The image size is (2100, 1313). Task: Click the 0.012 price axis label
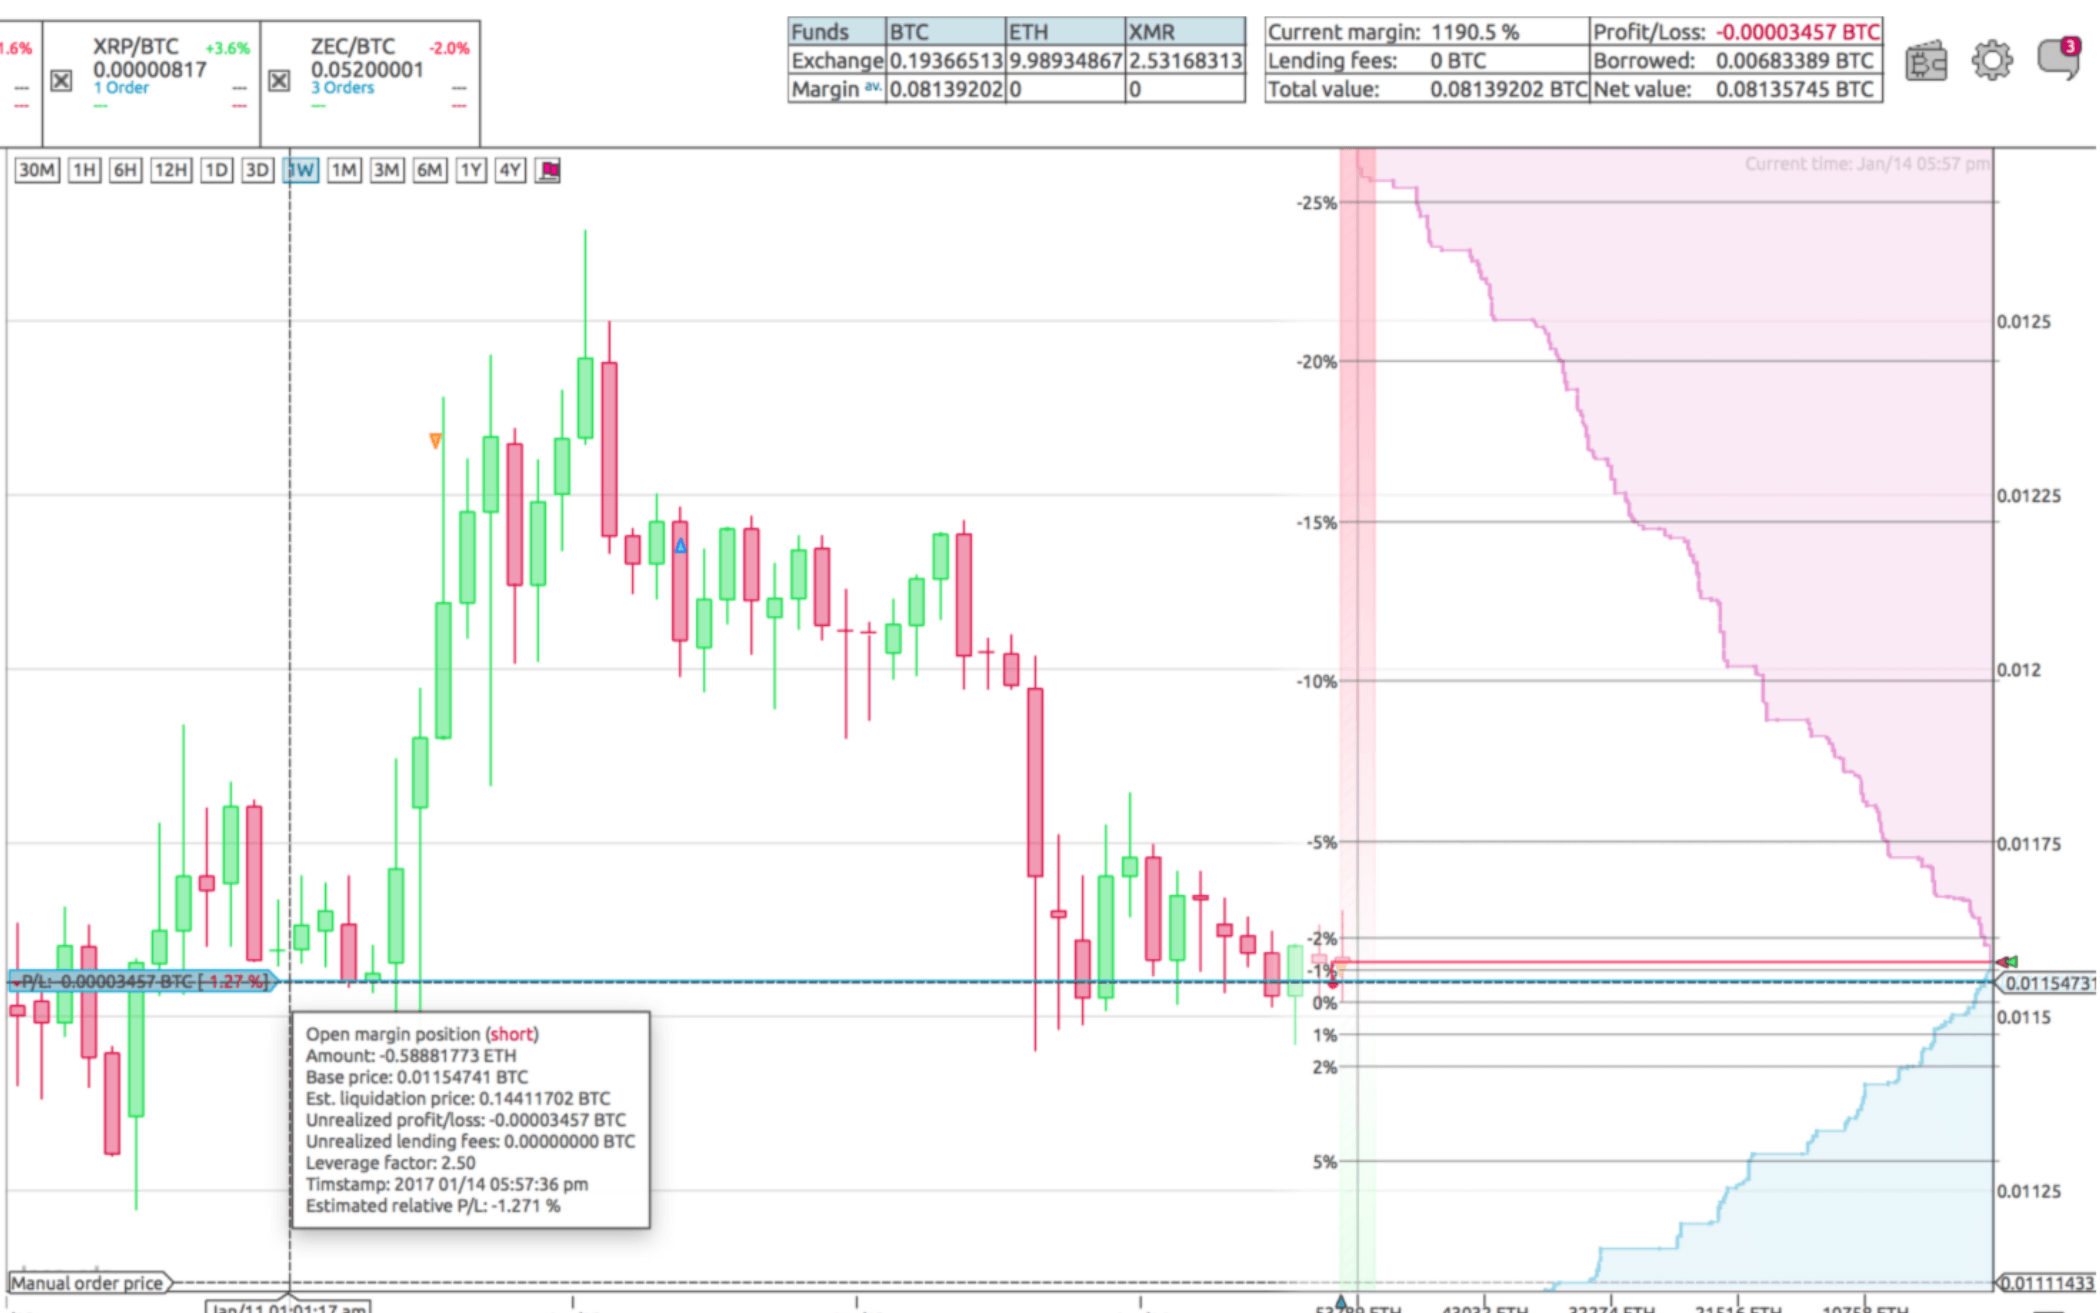tap(2018, 670)
